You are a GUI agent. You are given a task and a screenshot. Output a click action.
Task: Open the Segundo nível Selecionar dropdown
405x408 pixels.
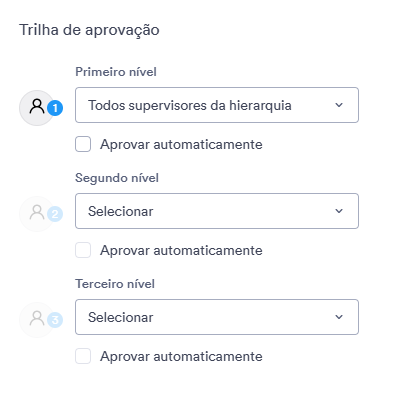point(217,211)
